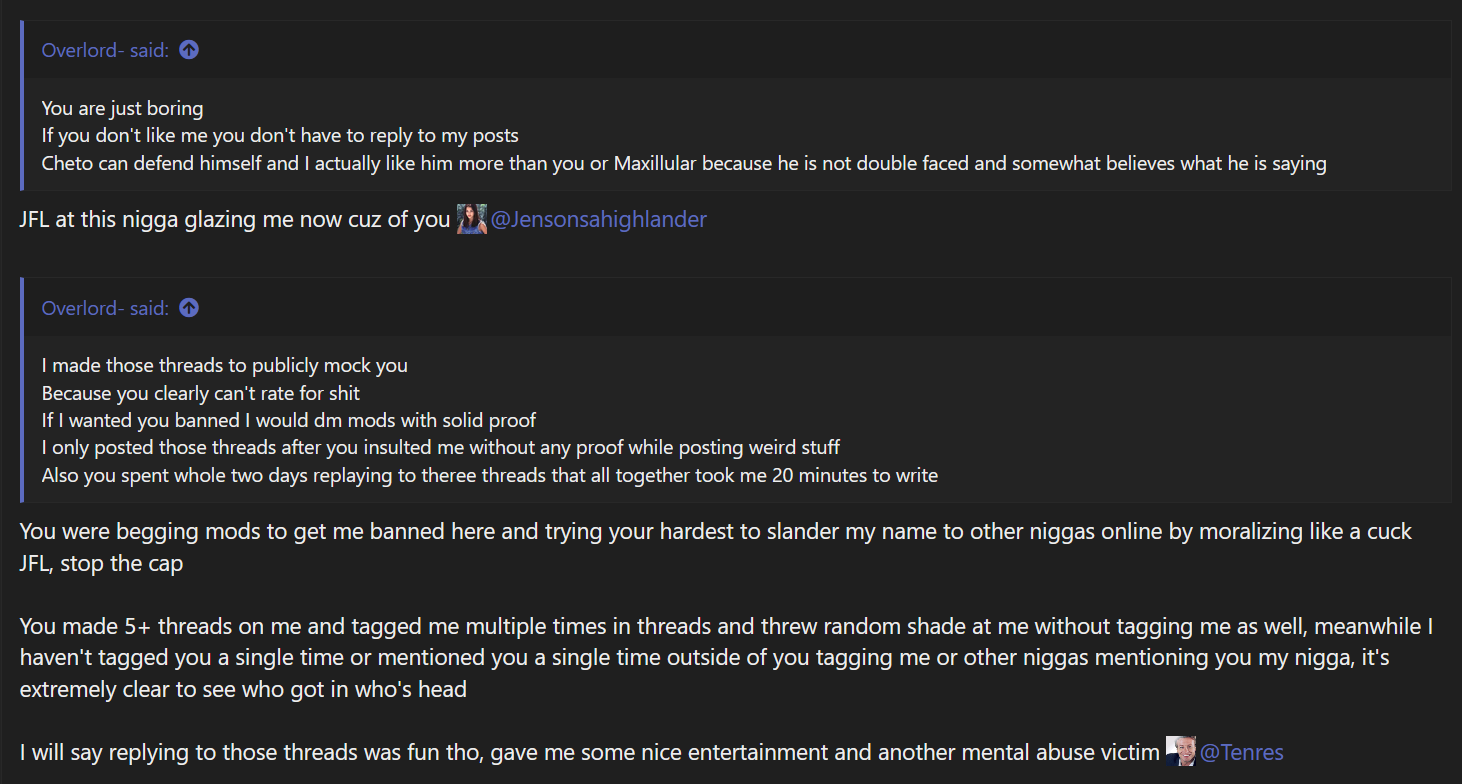
Task: Click the paragraph starting "You made 5+ threads"
Action: [x=726, y=627]
